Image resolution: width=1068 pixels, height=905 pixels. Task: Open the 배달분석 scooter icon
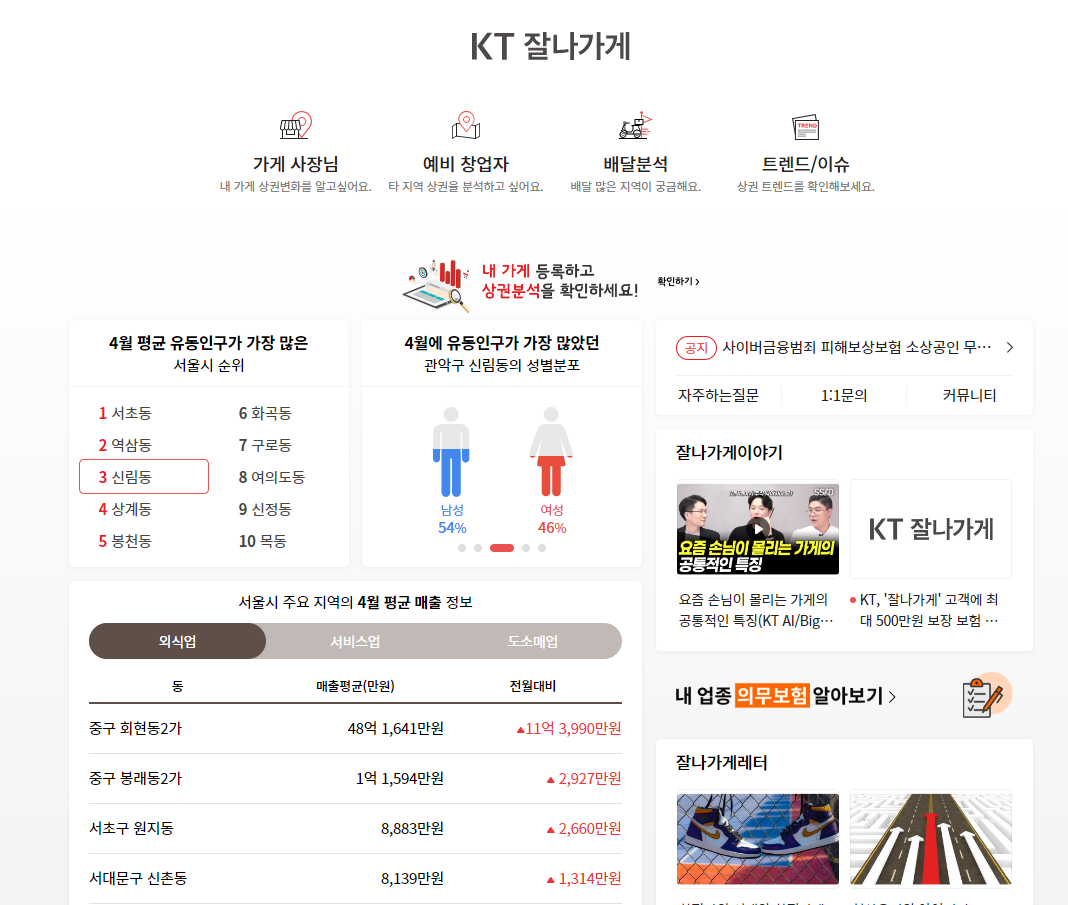[x=635, y=125]
